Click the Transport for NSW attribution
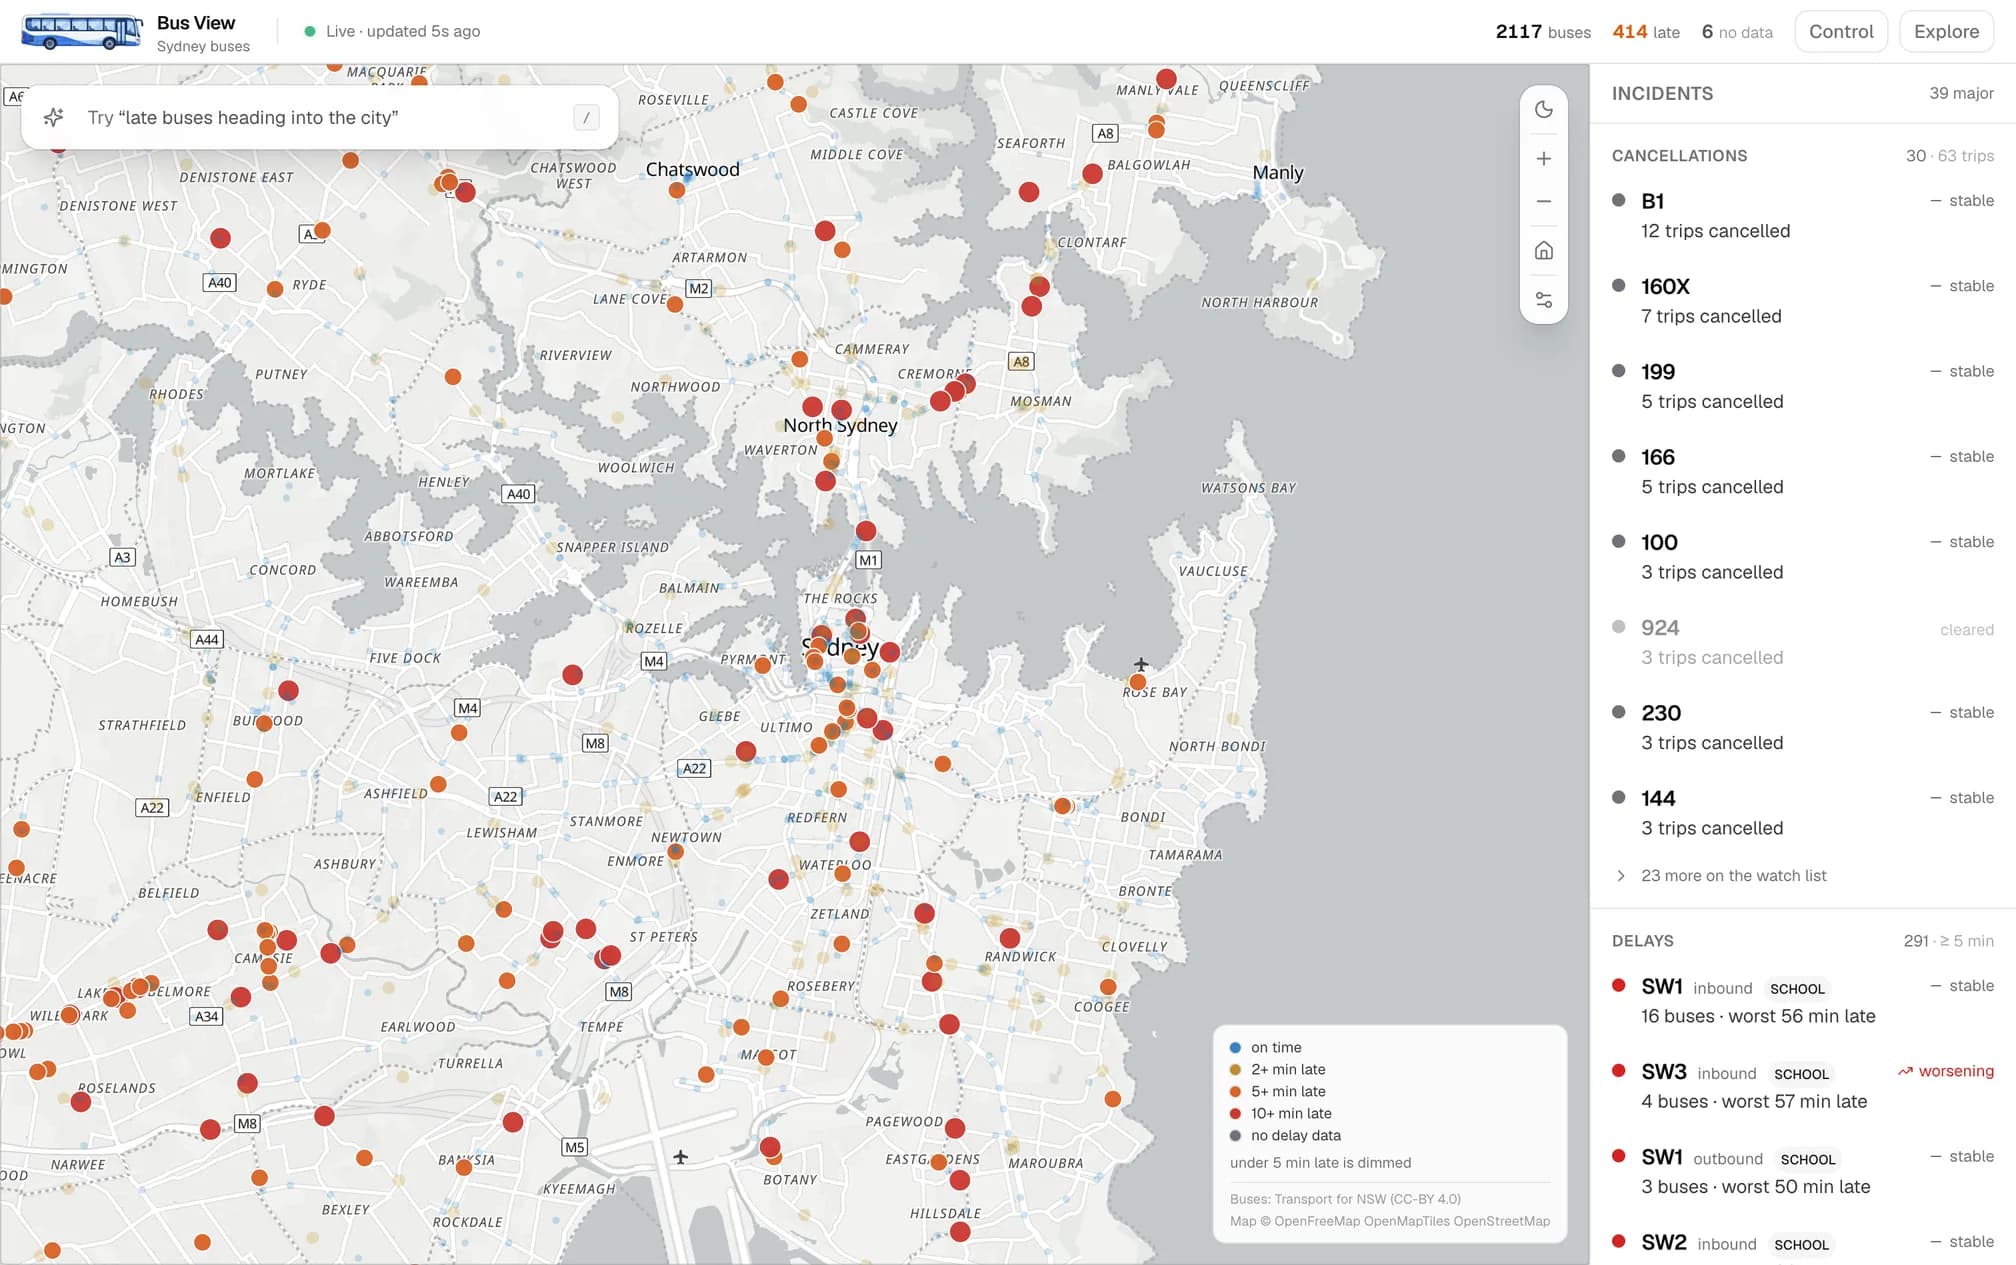Viewport: 2016px width, 1265px height. tap(1346, 1199)
